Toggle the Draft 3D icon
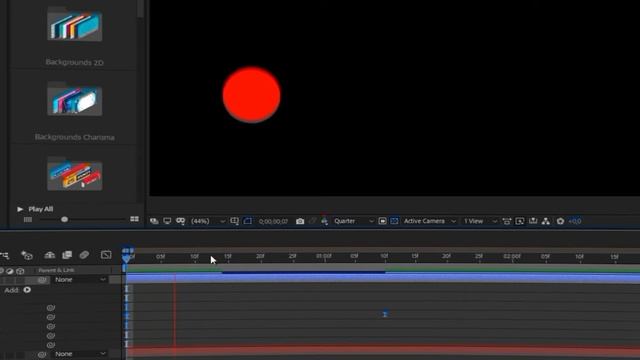Image resolution: width=640 pixels, height=360 pixels. pos(27,255)
